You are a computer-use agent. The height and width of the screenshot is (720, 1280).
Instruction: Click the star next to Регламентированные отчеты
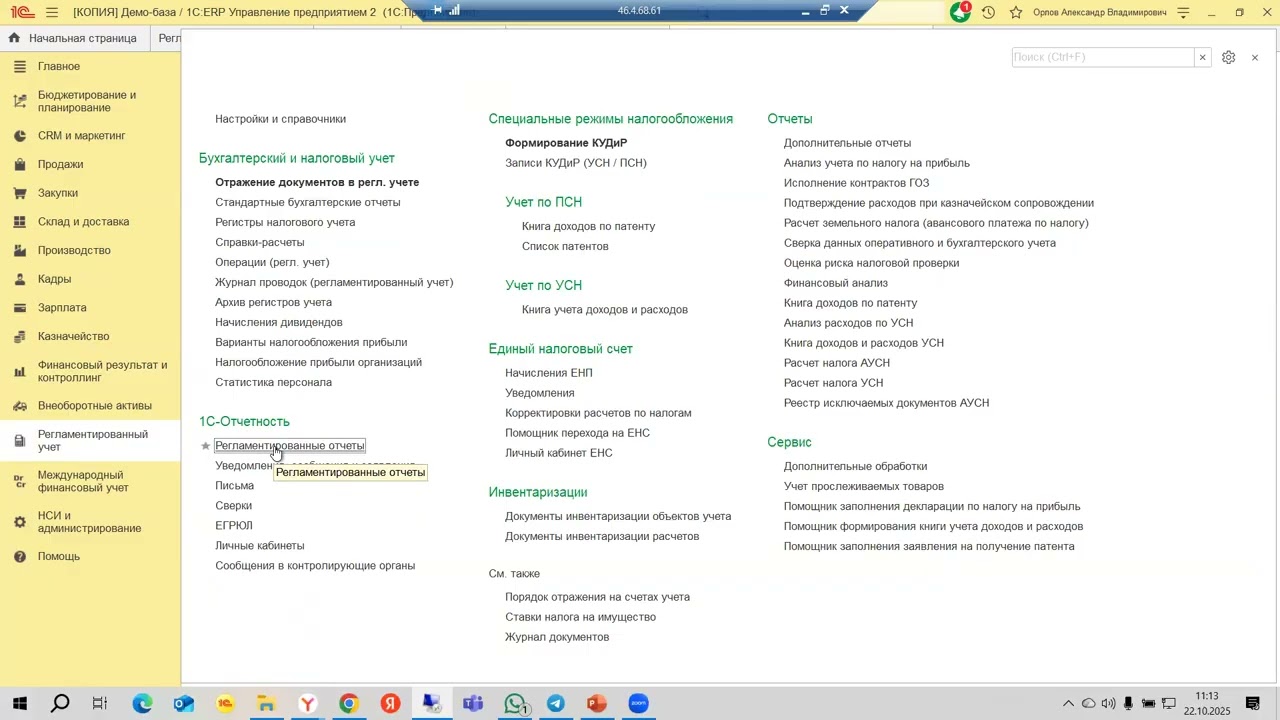pos(206,446)
